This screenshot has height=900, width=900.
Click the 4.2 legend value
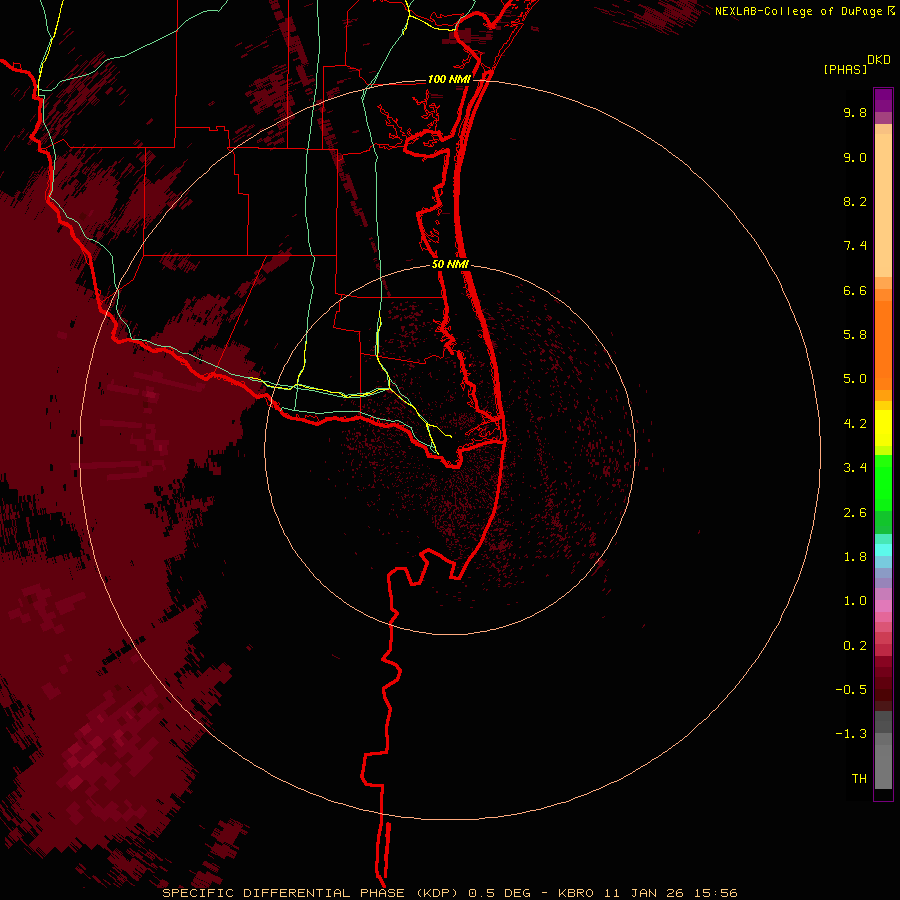point(855,424)
